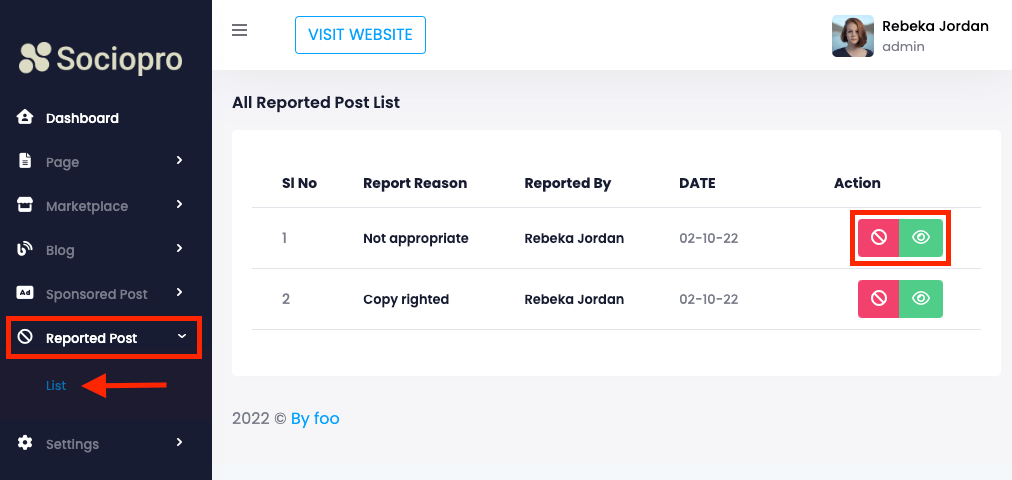Click the Settings gear icon
The width and height of the screenshot is (1012, 480).
pyautogui.click(x=26, y=443)
